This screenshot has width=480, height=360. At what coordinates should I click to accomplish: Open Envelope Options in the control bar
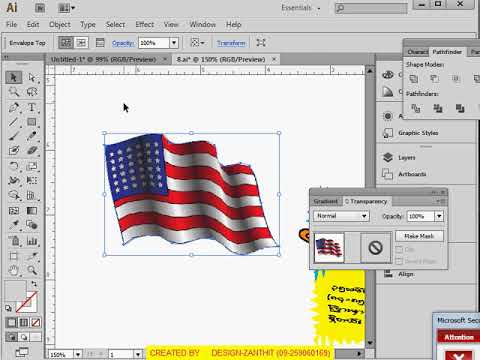[100, 43]
